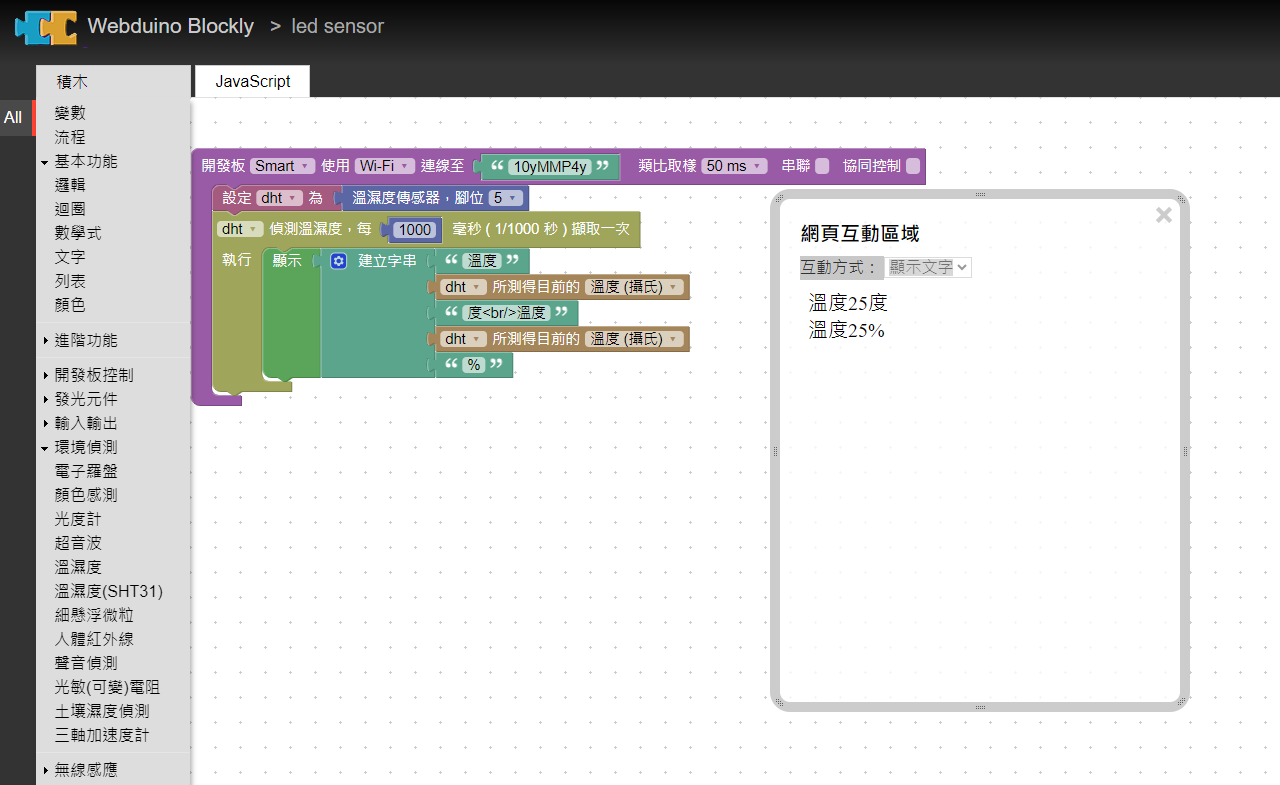Select the All tab on the left

point(13,117)
